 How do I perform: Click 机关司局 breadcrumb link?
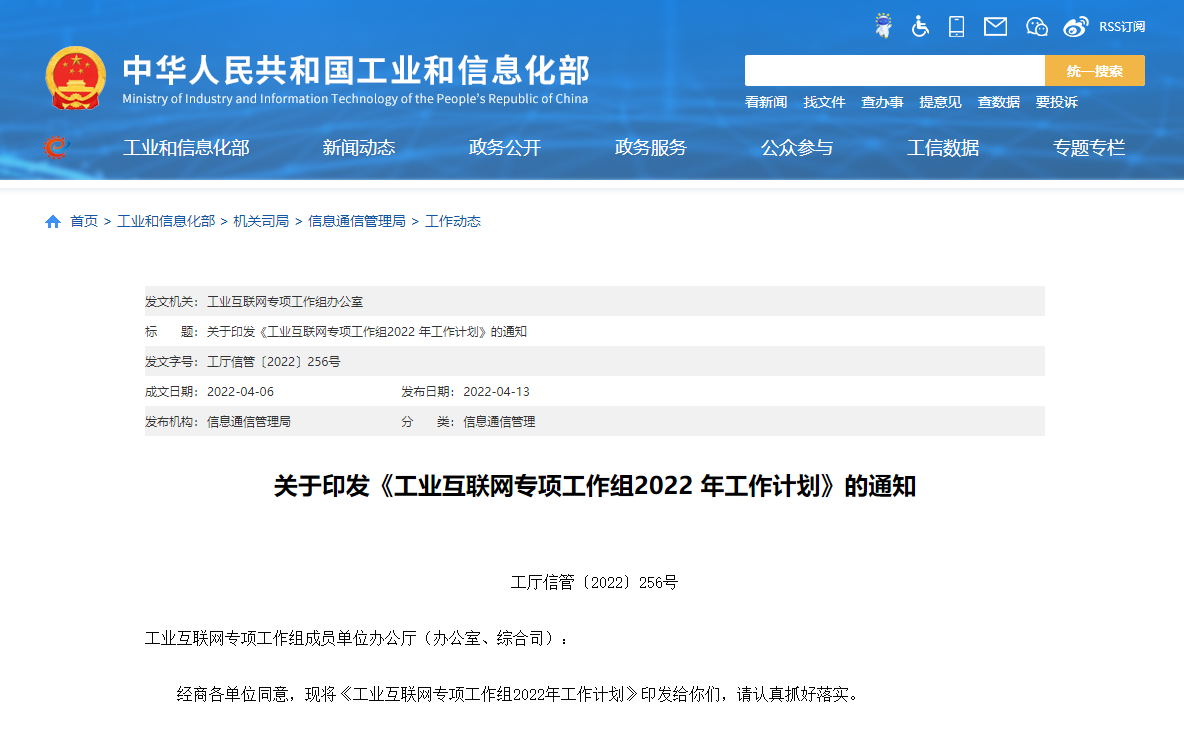coord(261,221)
